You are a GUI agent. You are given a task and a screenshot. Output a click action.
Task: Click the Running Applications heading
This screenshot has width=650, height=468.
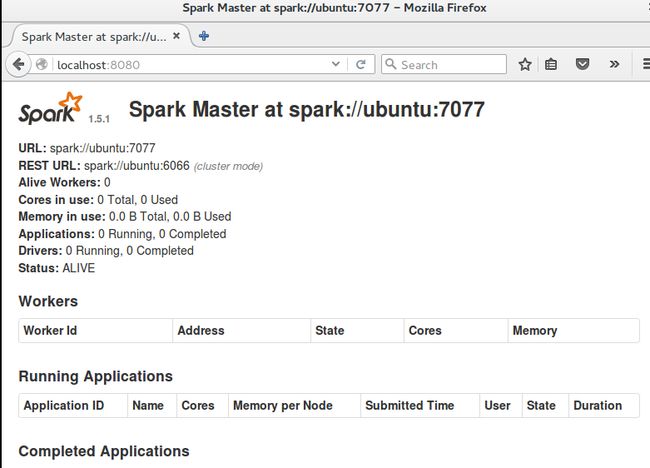pos(95,376)
